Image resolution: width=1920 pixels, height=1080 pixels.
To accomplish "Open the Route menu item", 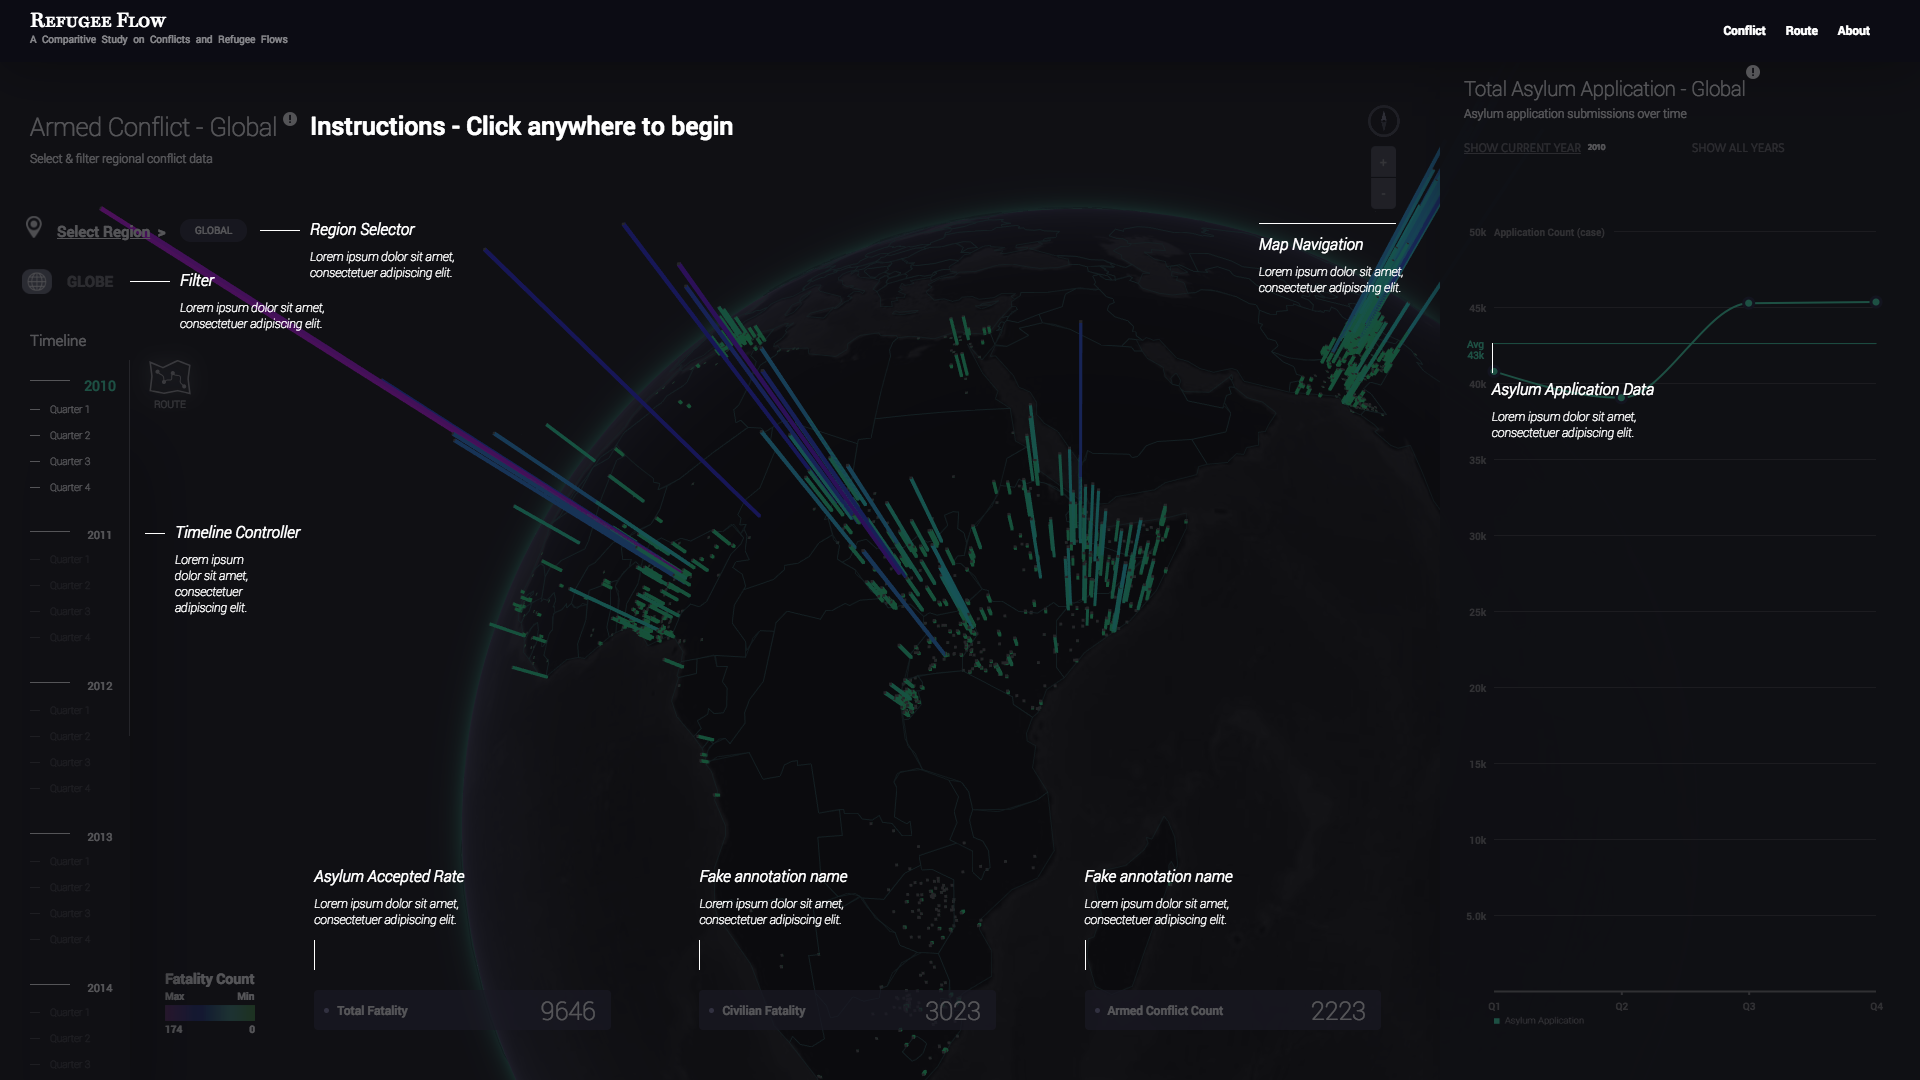I will (x=1801, y=31).
